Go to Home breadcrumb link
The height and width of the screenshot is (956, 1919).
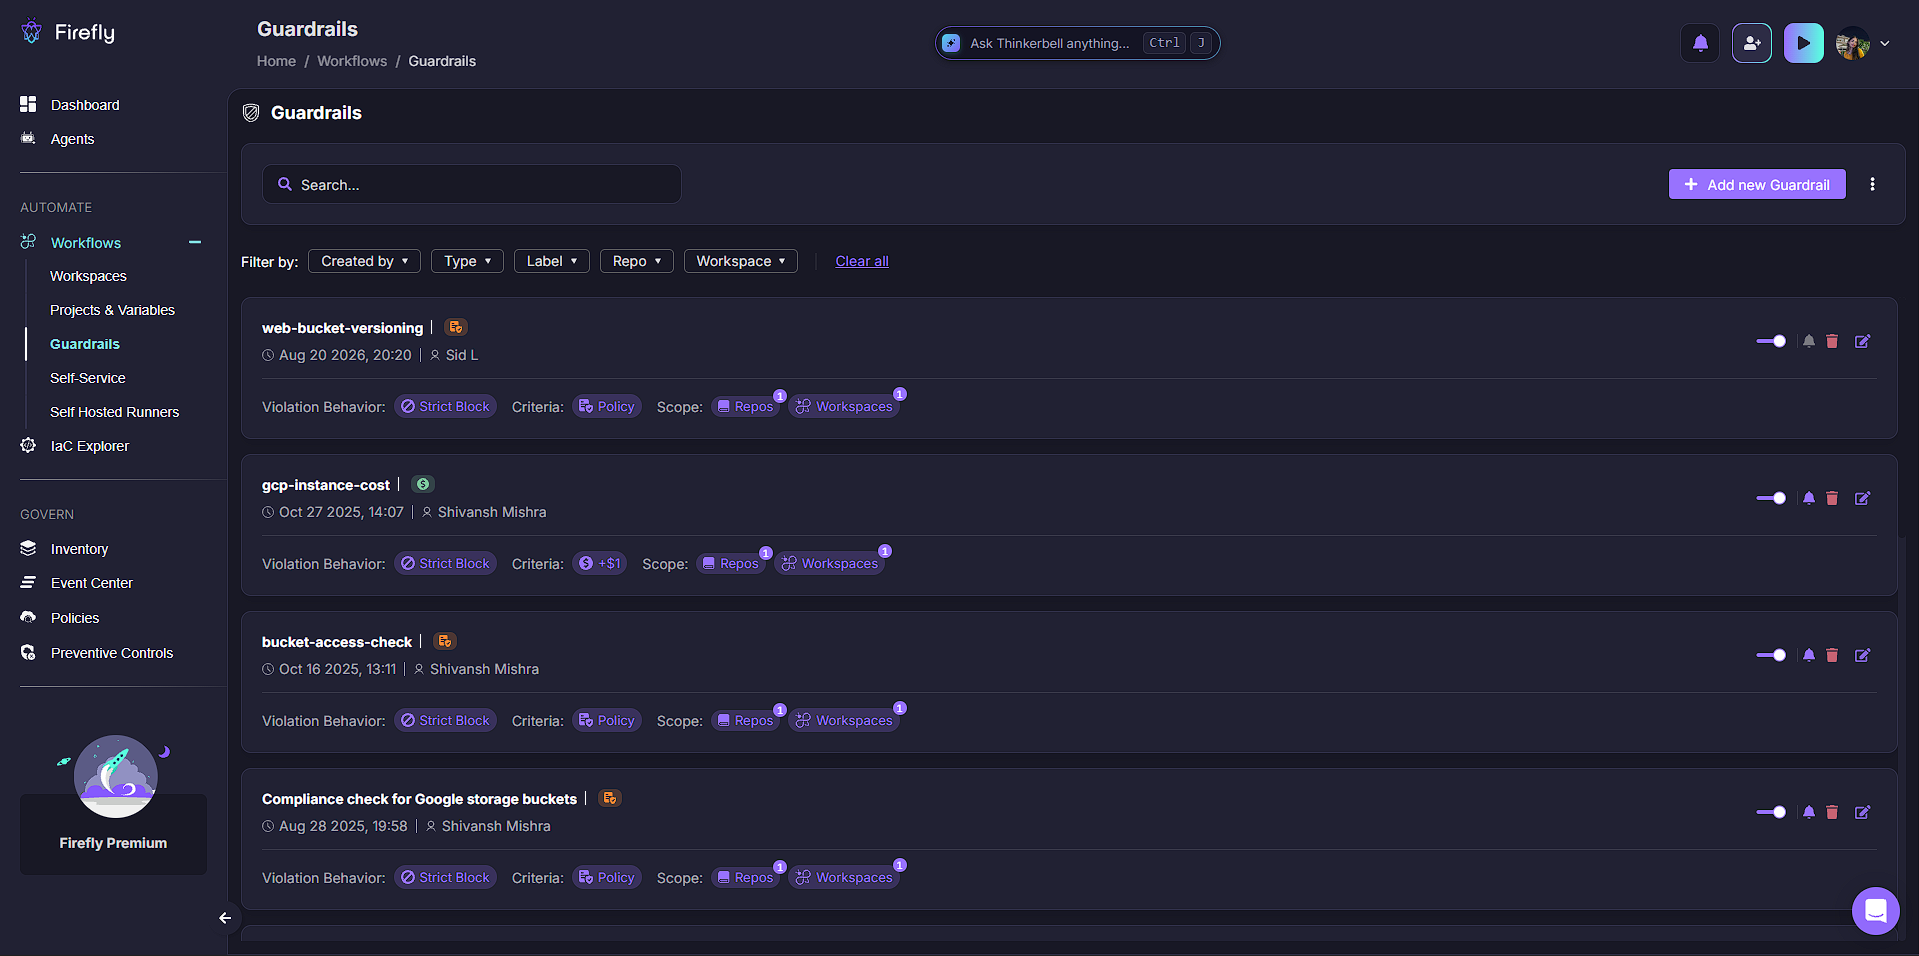click(276, 61)
